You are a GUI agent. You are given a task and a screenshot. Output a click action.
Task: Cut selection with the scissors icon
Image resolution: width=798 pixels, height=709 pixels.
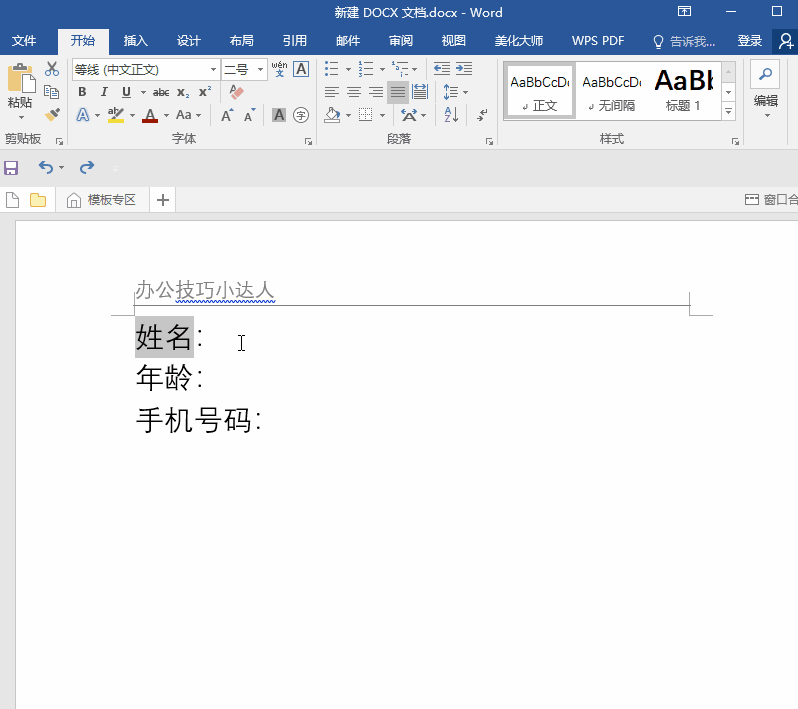tap(52, 69)
